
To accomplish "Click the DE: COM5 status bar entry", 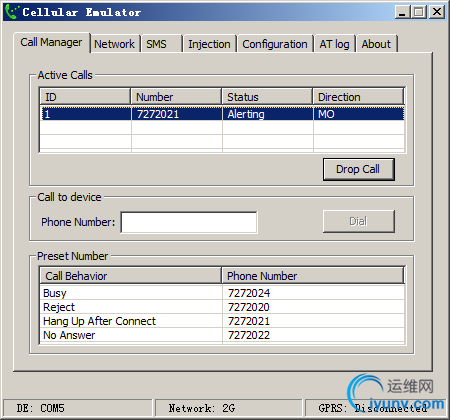I will 77,408.
